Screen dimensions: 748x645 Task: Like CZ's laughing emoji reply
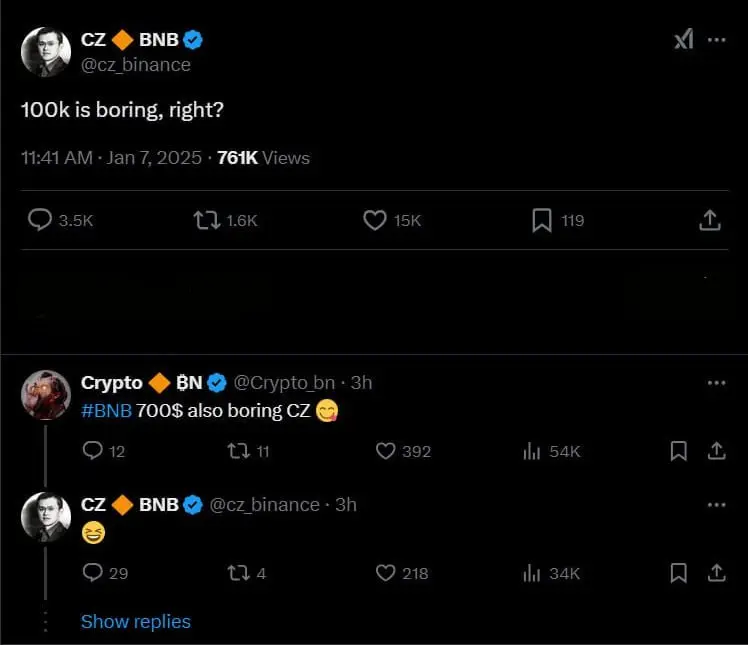pyautogui.click(x=386, y=573)
